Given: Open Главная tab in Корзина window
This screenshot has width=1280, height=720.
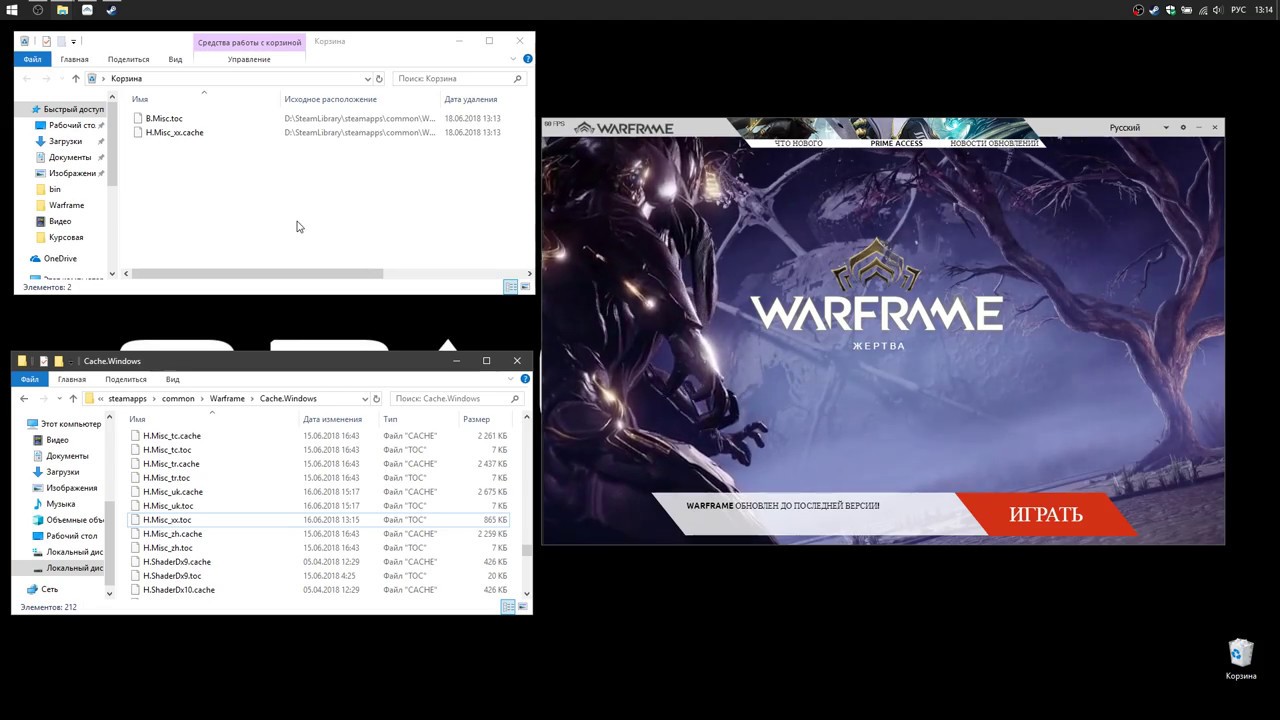Looking at the screenshot, I should click(x=74, y=59).
